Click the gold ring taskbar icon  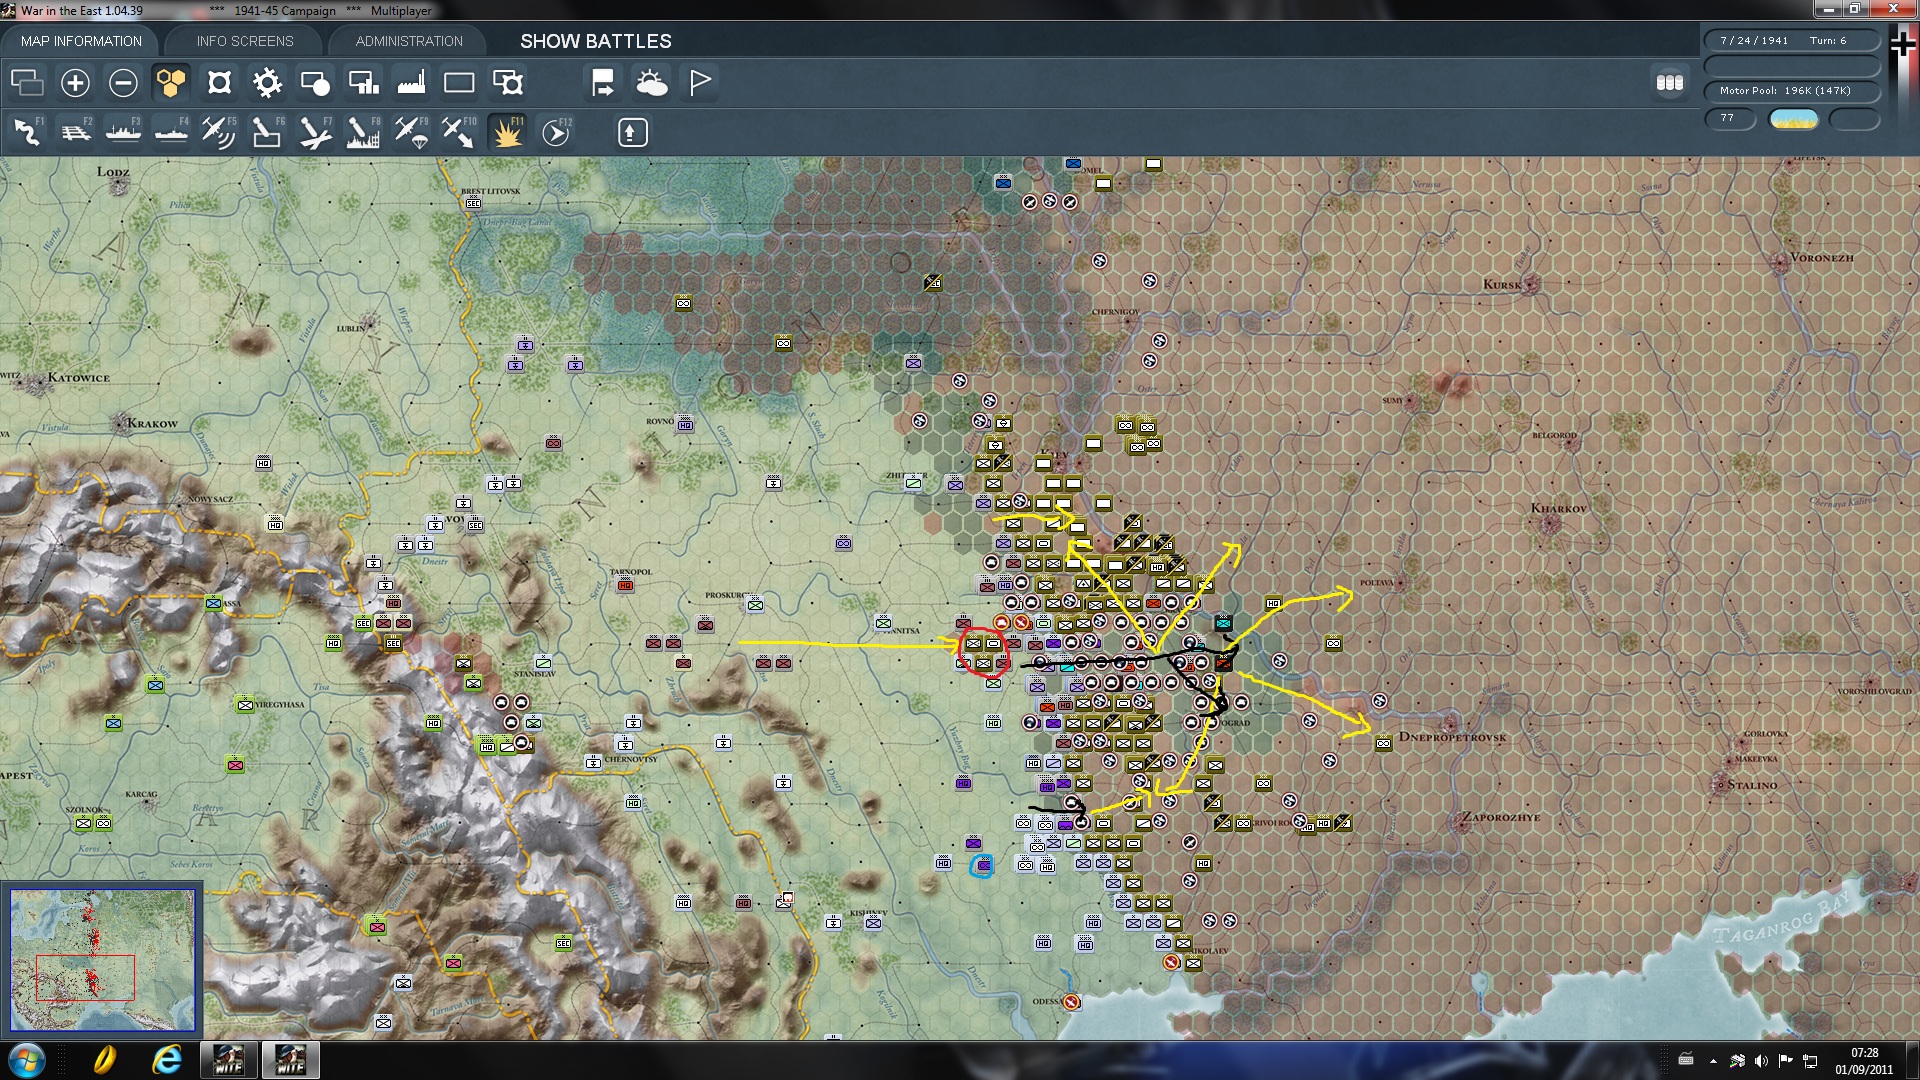point(104,1060)
